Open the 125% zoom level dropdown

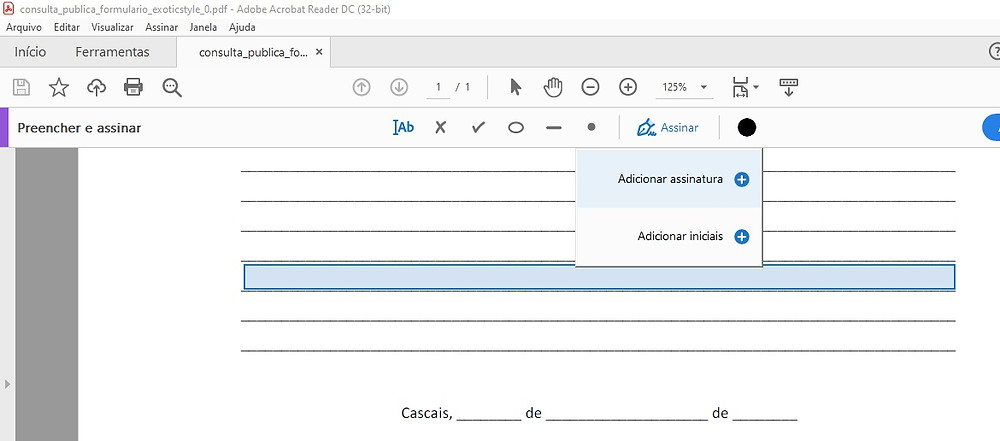[x=684, y=87]
